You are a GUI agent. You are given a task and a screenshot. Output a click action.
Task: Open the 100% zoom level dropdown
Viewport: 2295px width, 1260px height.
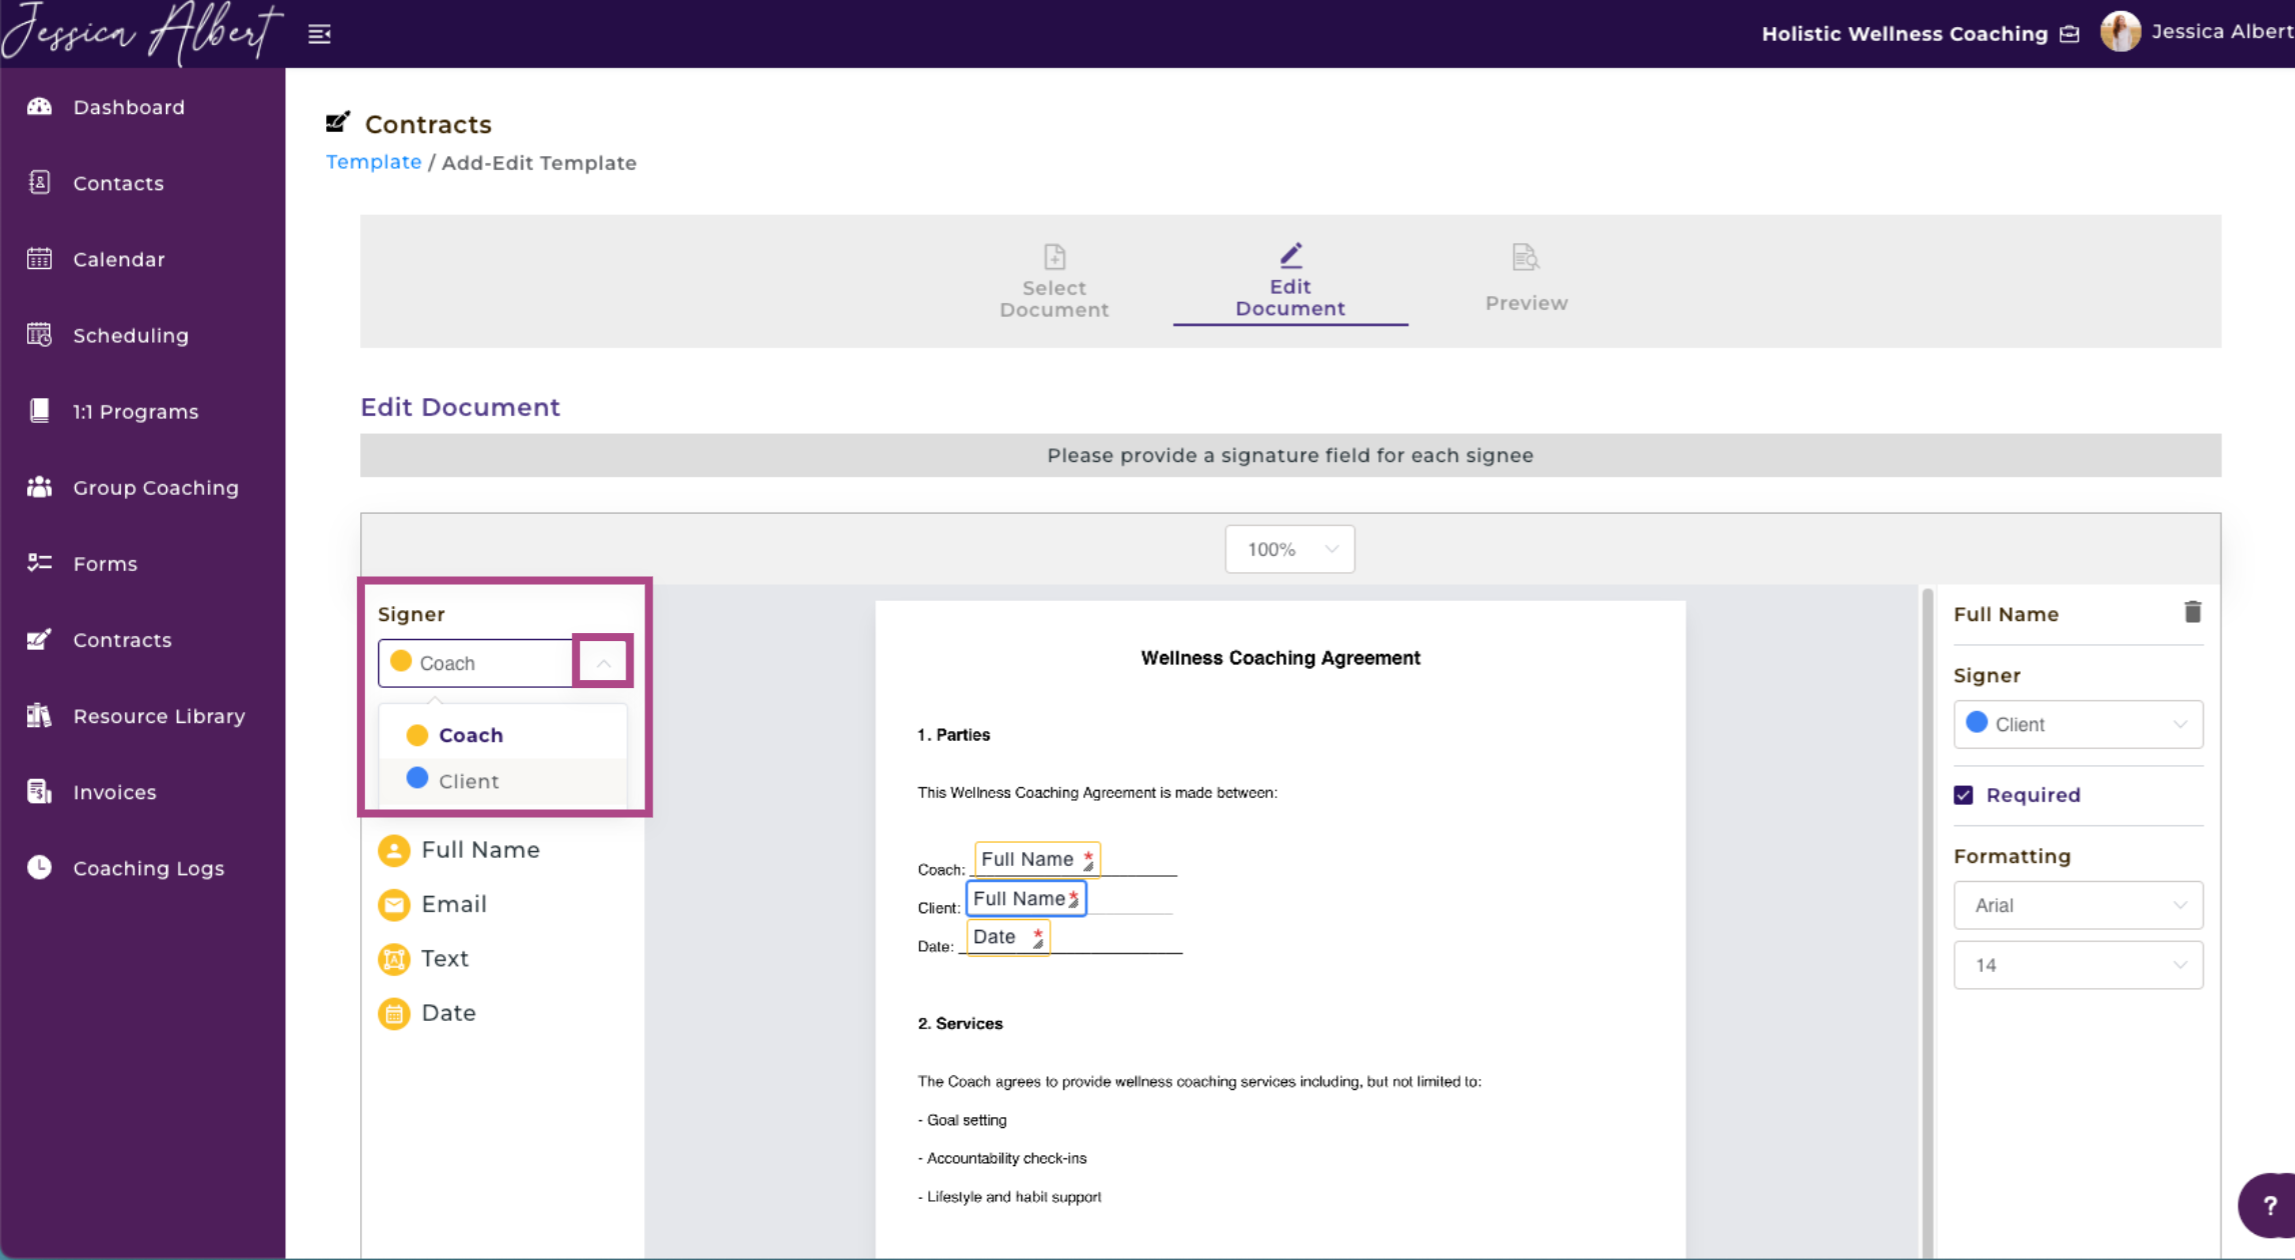point(1290,549)
